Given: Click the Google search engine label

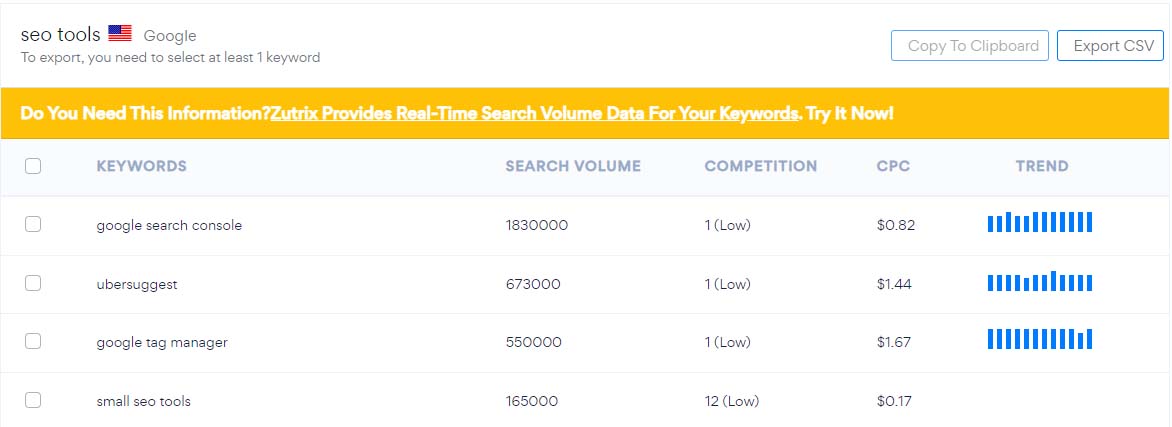Looking at the screenshot, I should pos(170,36).
